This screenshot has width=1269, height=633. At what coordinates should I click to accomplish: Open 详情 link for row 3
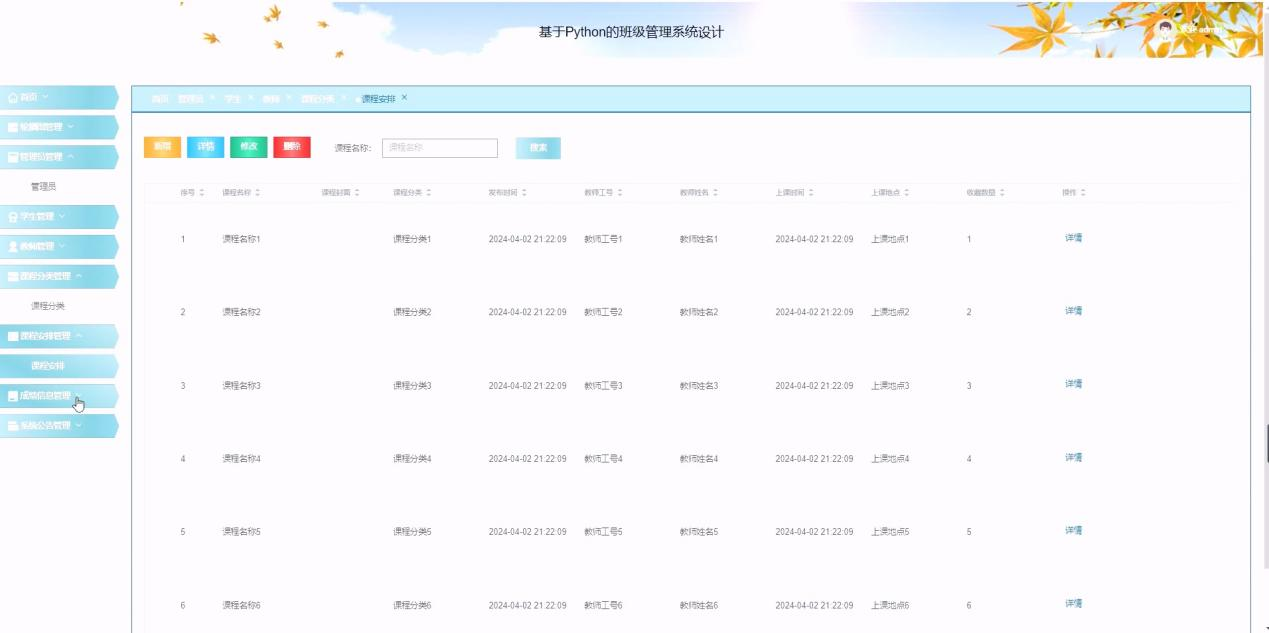[x=1073, y=384]
